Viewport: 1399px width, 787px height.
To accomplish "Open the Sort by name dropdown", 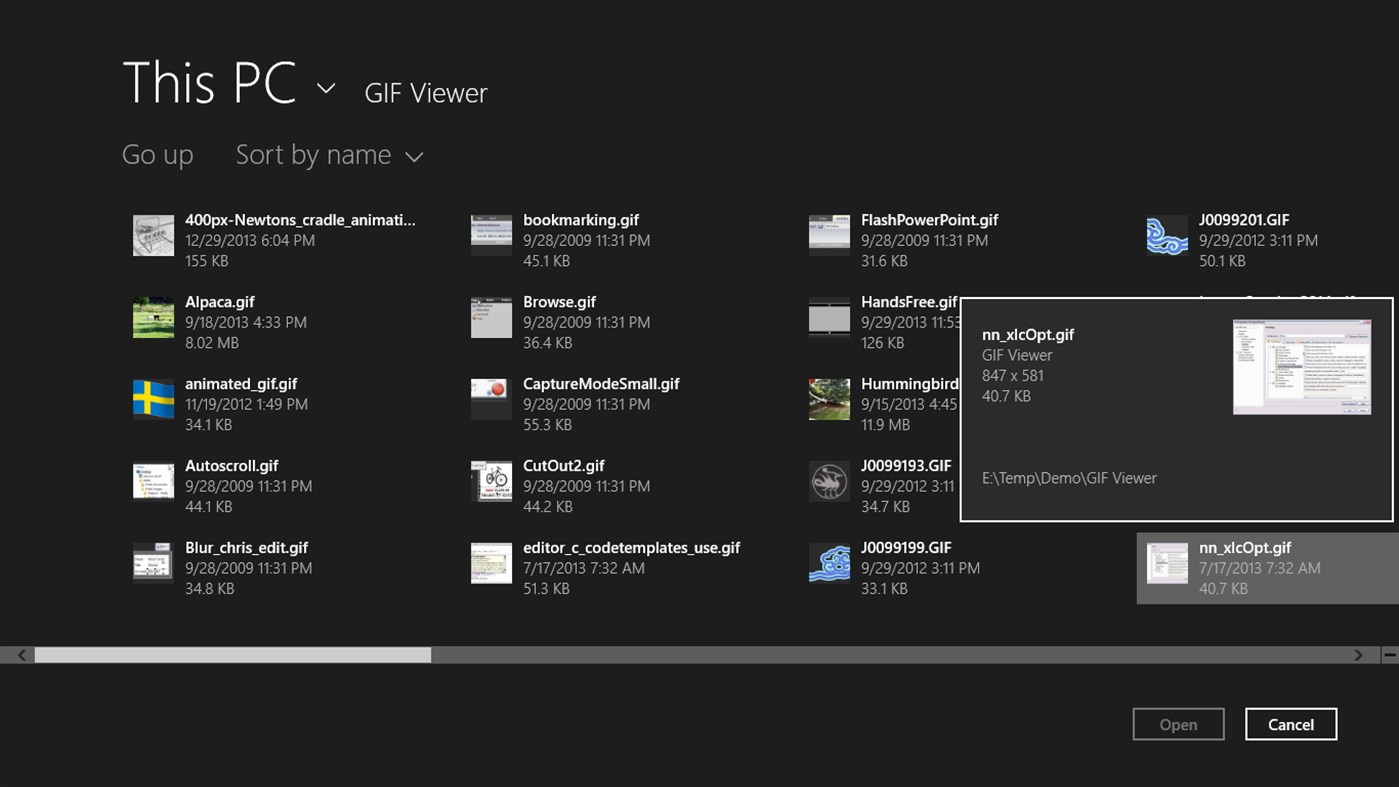I will click(330, 155).
